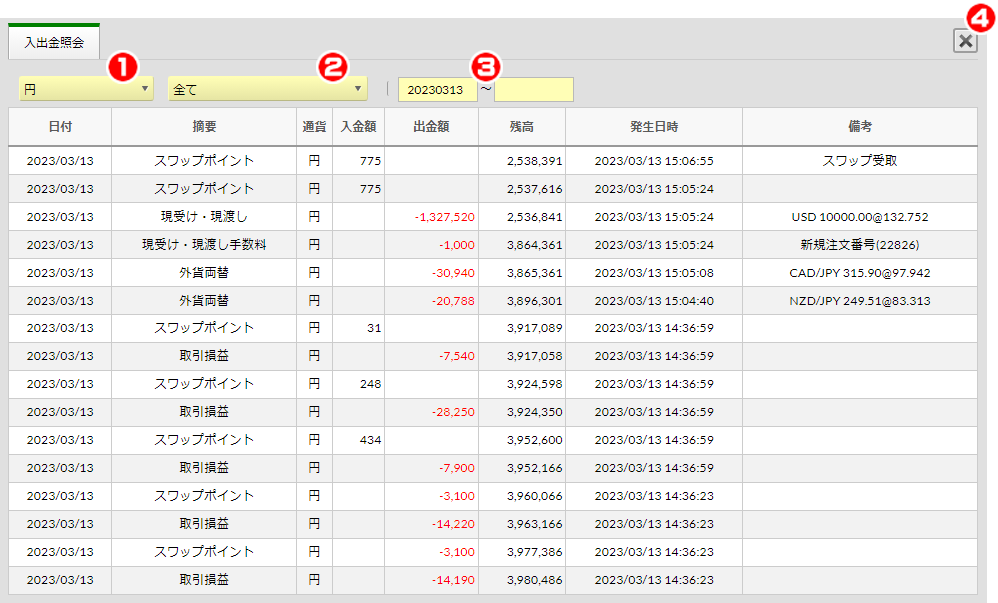Select the deposit amount 248 cell
The width and height of the screenshot is (998, 603).
358,384
